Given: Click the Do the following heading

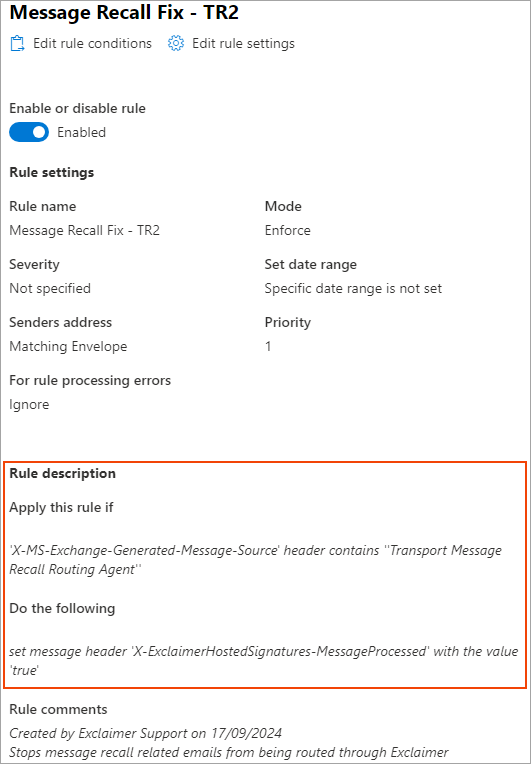Looking at the screenshot, I should [x=62, y=609].
